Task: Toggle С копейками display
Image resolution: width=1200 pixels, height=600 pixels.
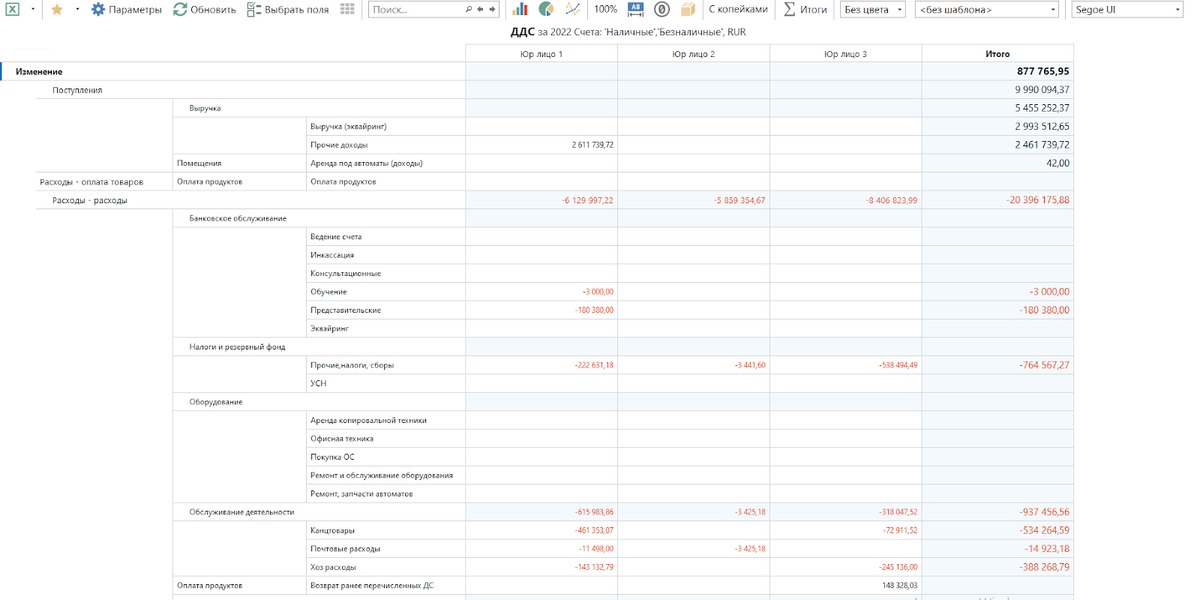Action: pyautogui.click(x=738, y=9)
